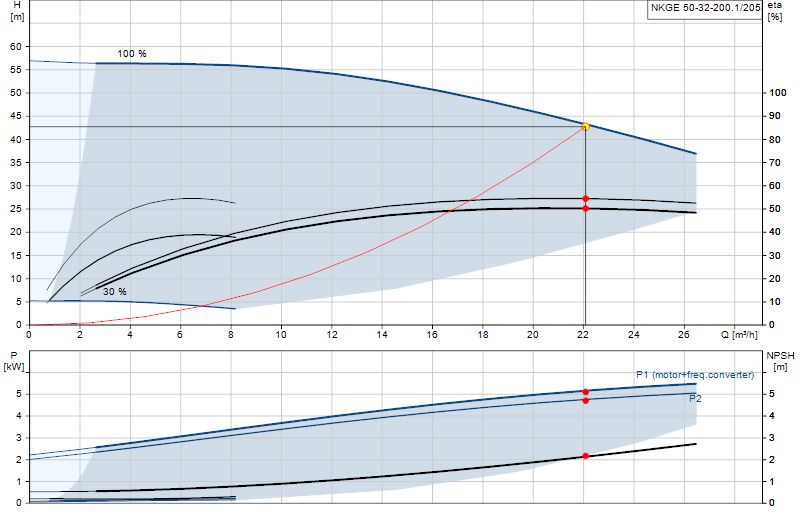800x520 pixels.
Task: Click the 55 tick on the H axis
Action: point(16,69)
